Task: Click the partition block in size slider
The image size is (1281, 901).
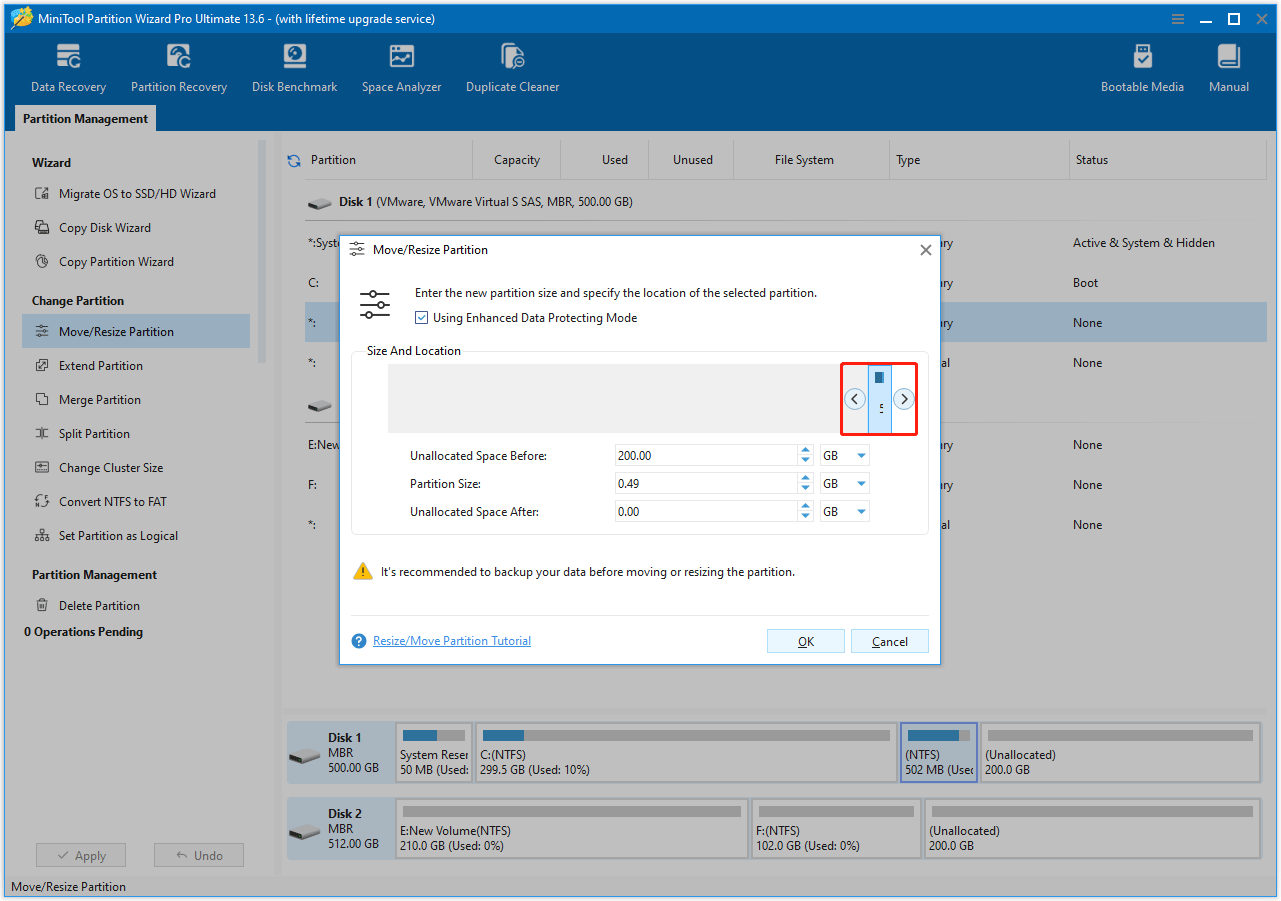Action: coord(879,399)
